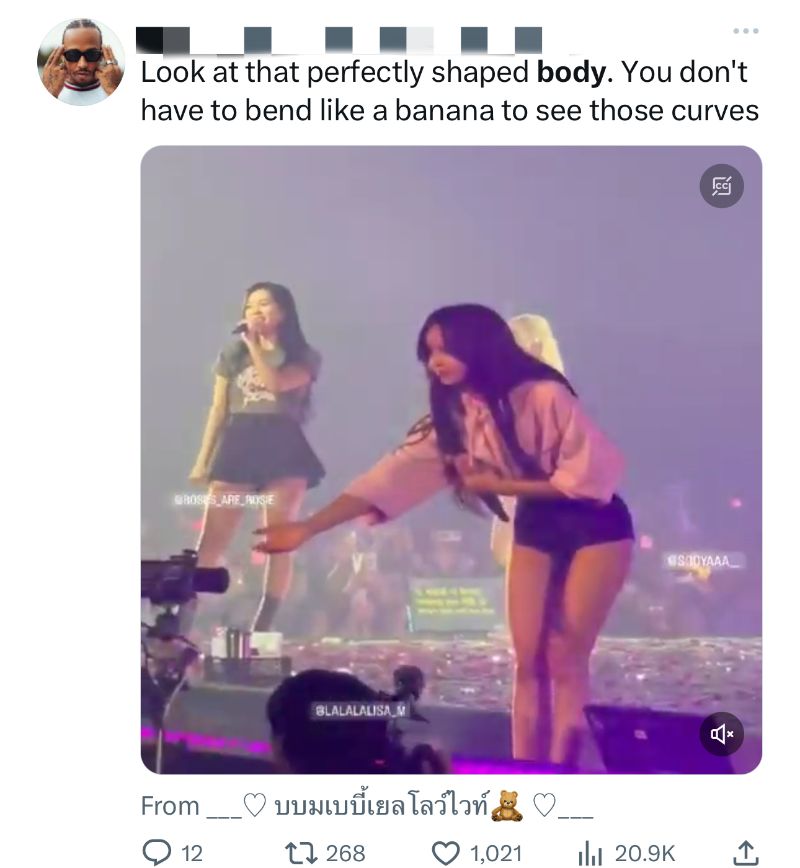800x868 pixels.
Task: Open the tweet author's profile picture
Action: point(81,62)
